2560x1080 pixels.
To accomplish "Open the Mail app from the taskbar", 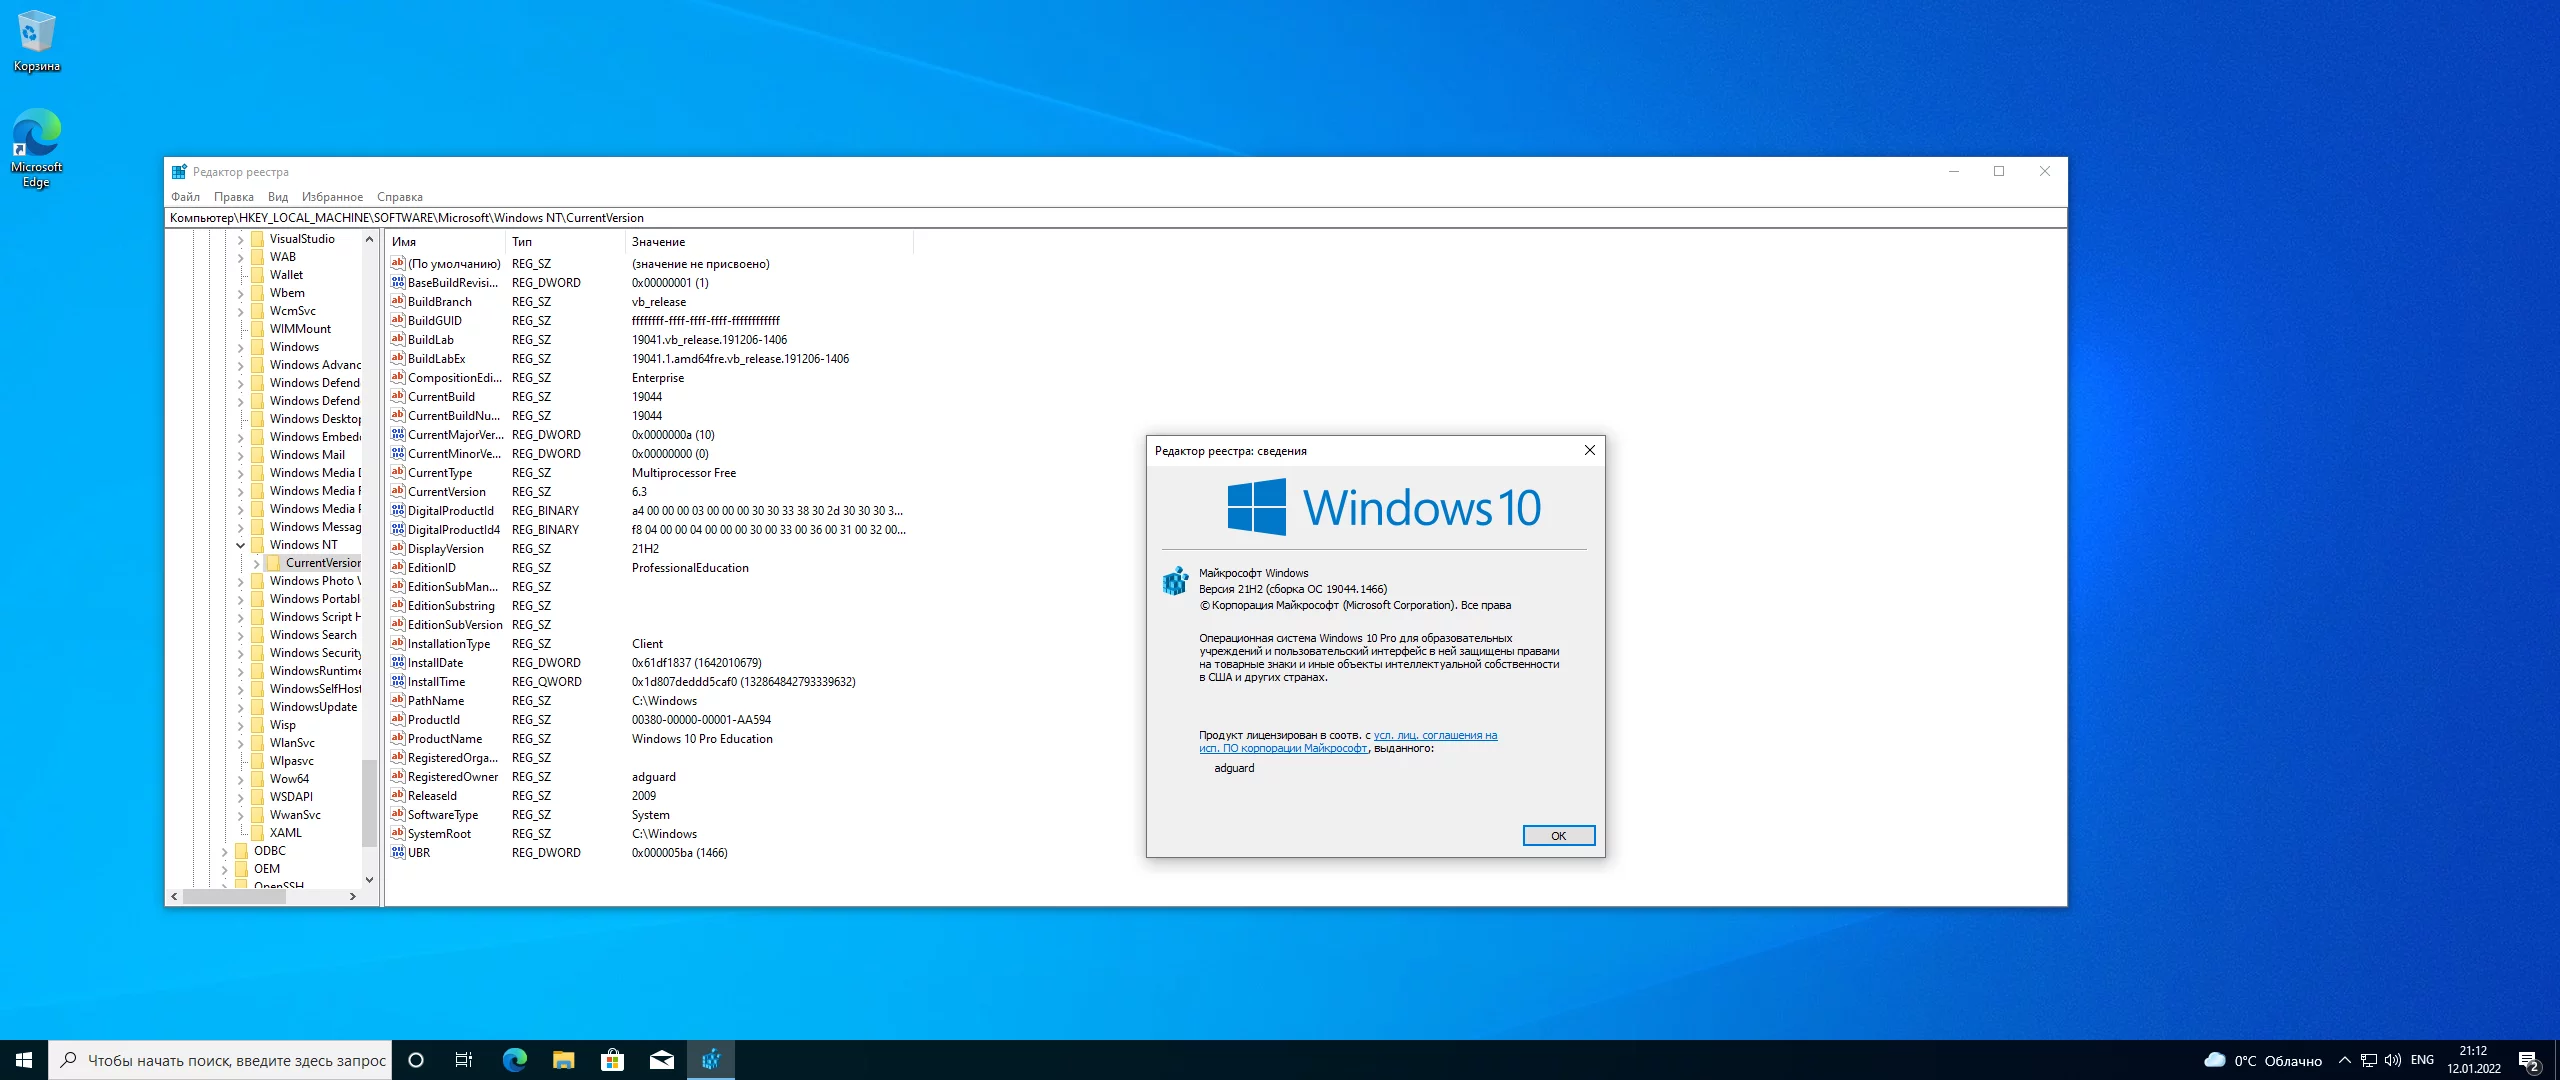I will click(661, 1060).
